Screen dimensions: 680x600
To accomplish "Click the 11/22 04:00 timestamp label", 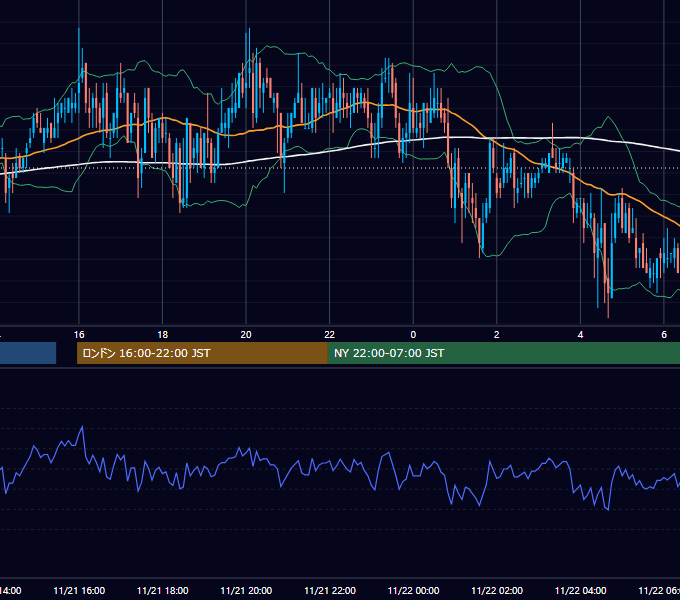I will pos(581,590).
